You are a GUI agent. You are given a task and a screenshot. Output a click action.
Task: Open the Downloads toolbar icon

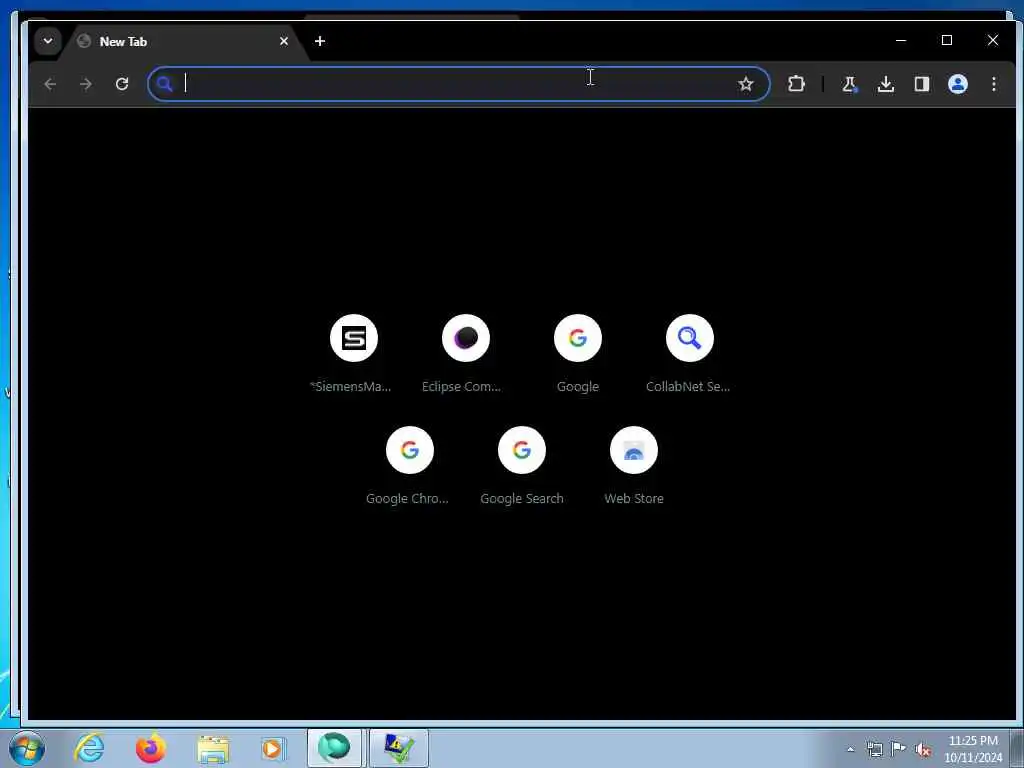[x=886, y=84]
